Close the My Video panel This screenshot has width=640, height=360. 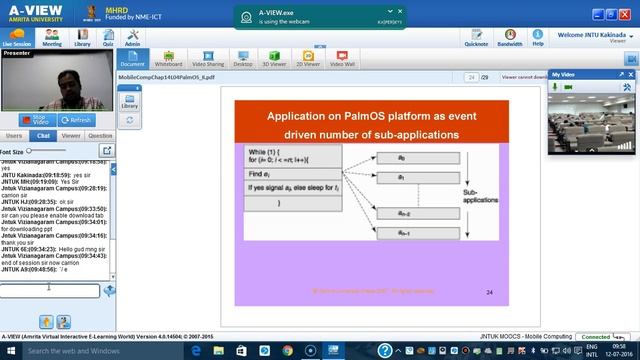click(631, 74)
